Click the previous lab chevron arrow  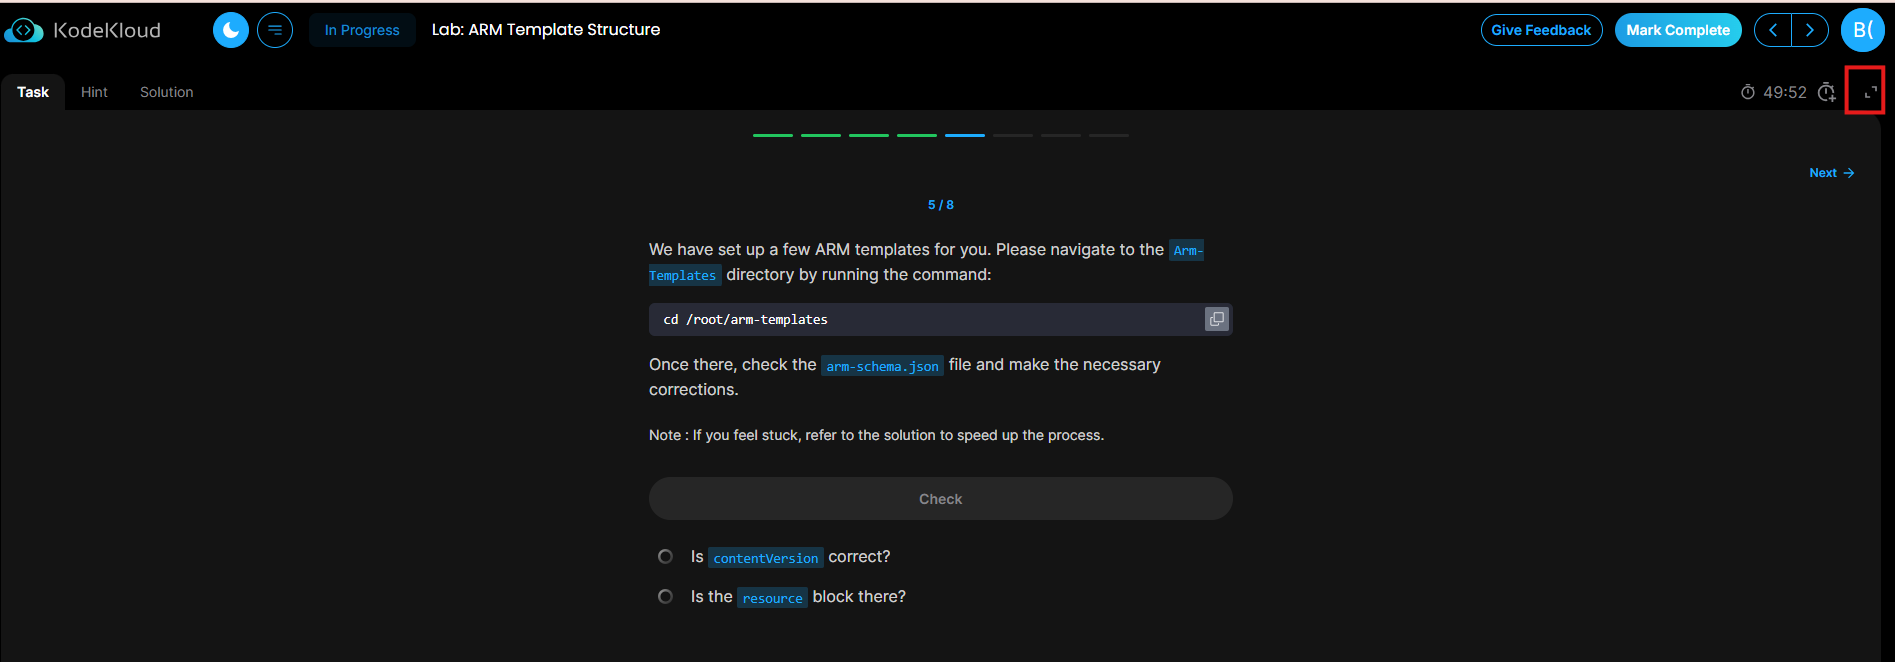1773,30
